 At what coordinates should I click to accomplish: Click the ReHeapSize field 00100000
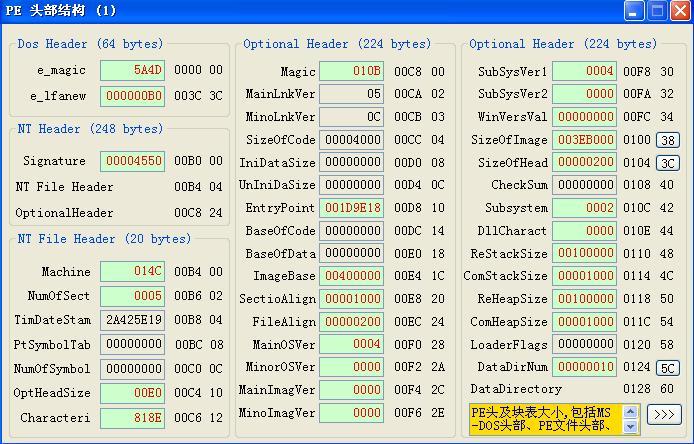coord(584,299)
